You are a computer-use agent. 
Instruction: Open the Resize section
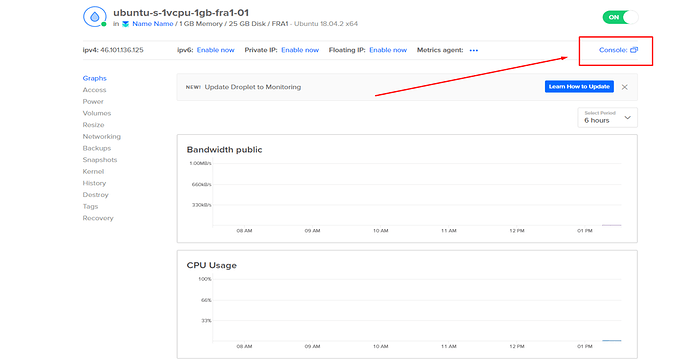(x=93, y=125)
